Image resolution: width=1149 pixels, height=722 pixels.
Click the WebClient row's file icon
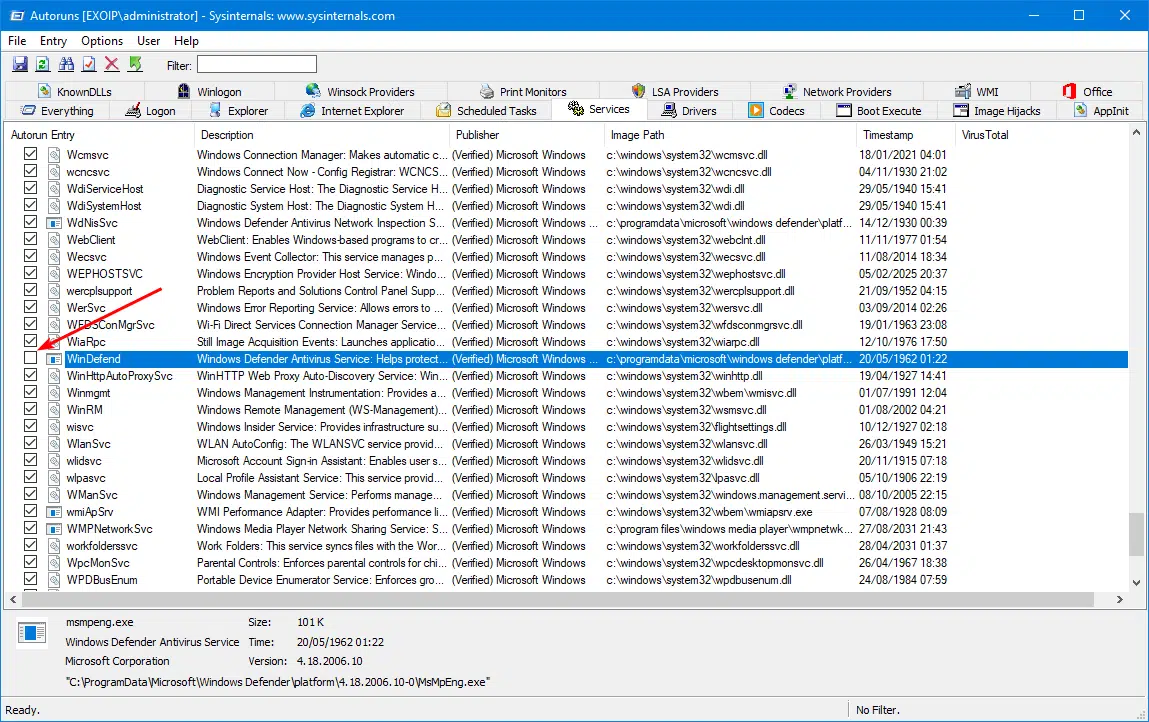(54, 240)
